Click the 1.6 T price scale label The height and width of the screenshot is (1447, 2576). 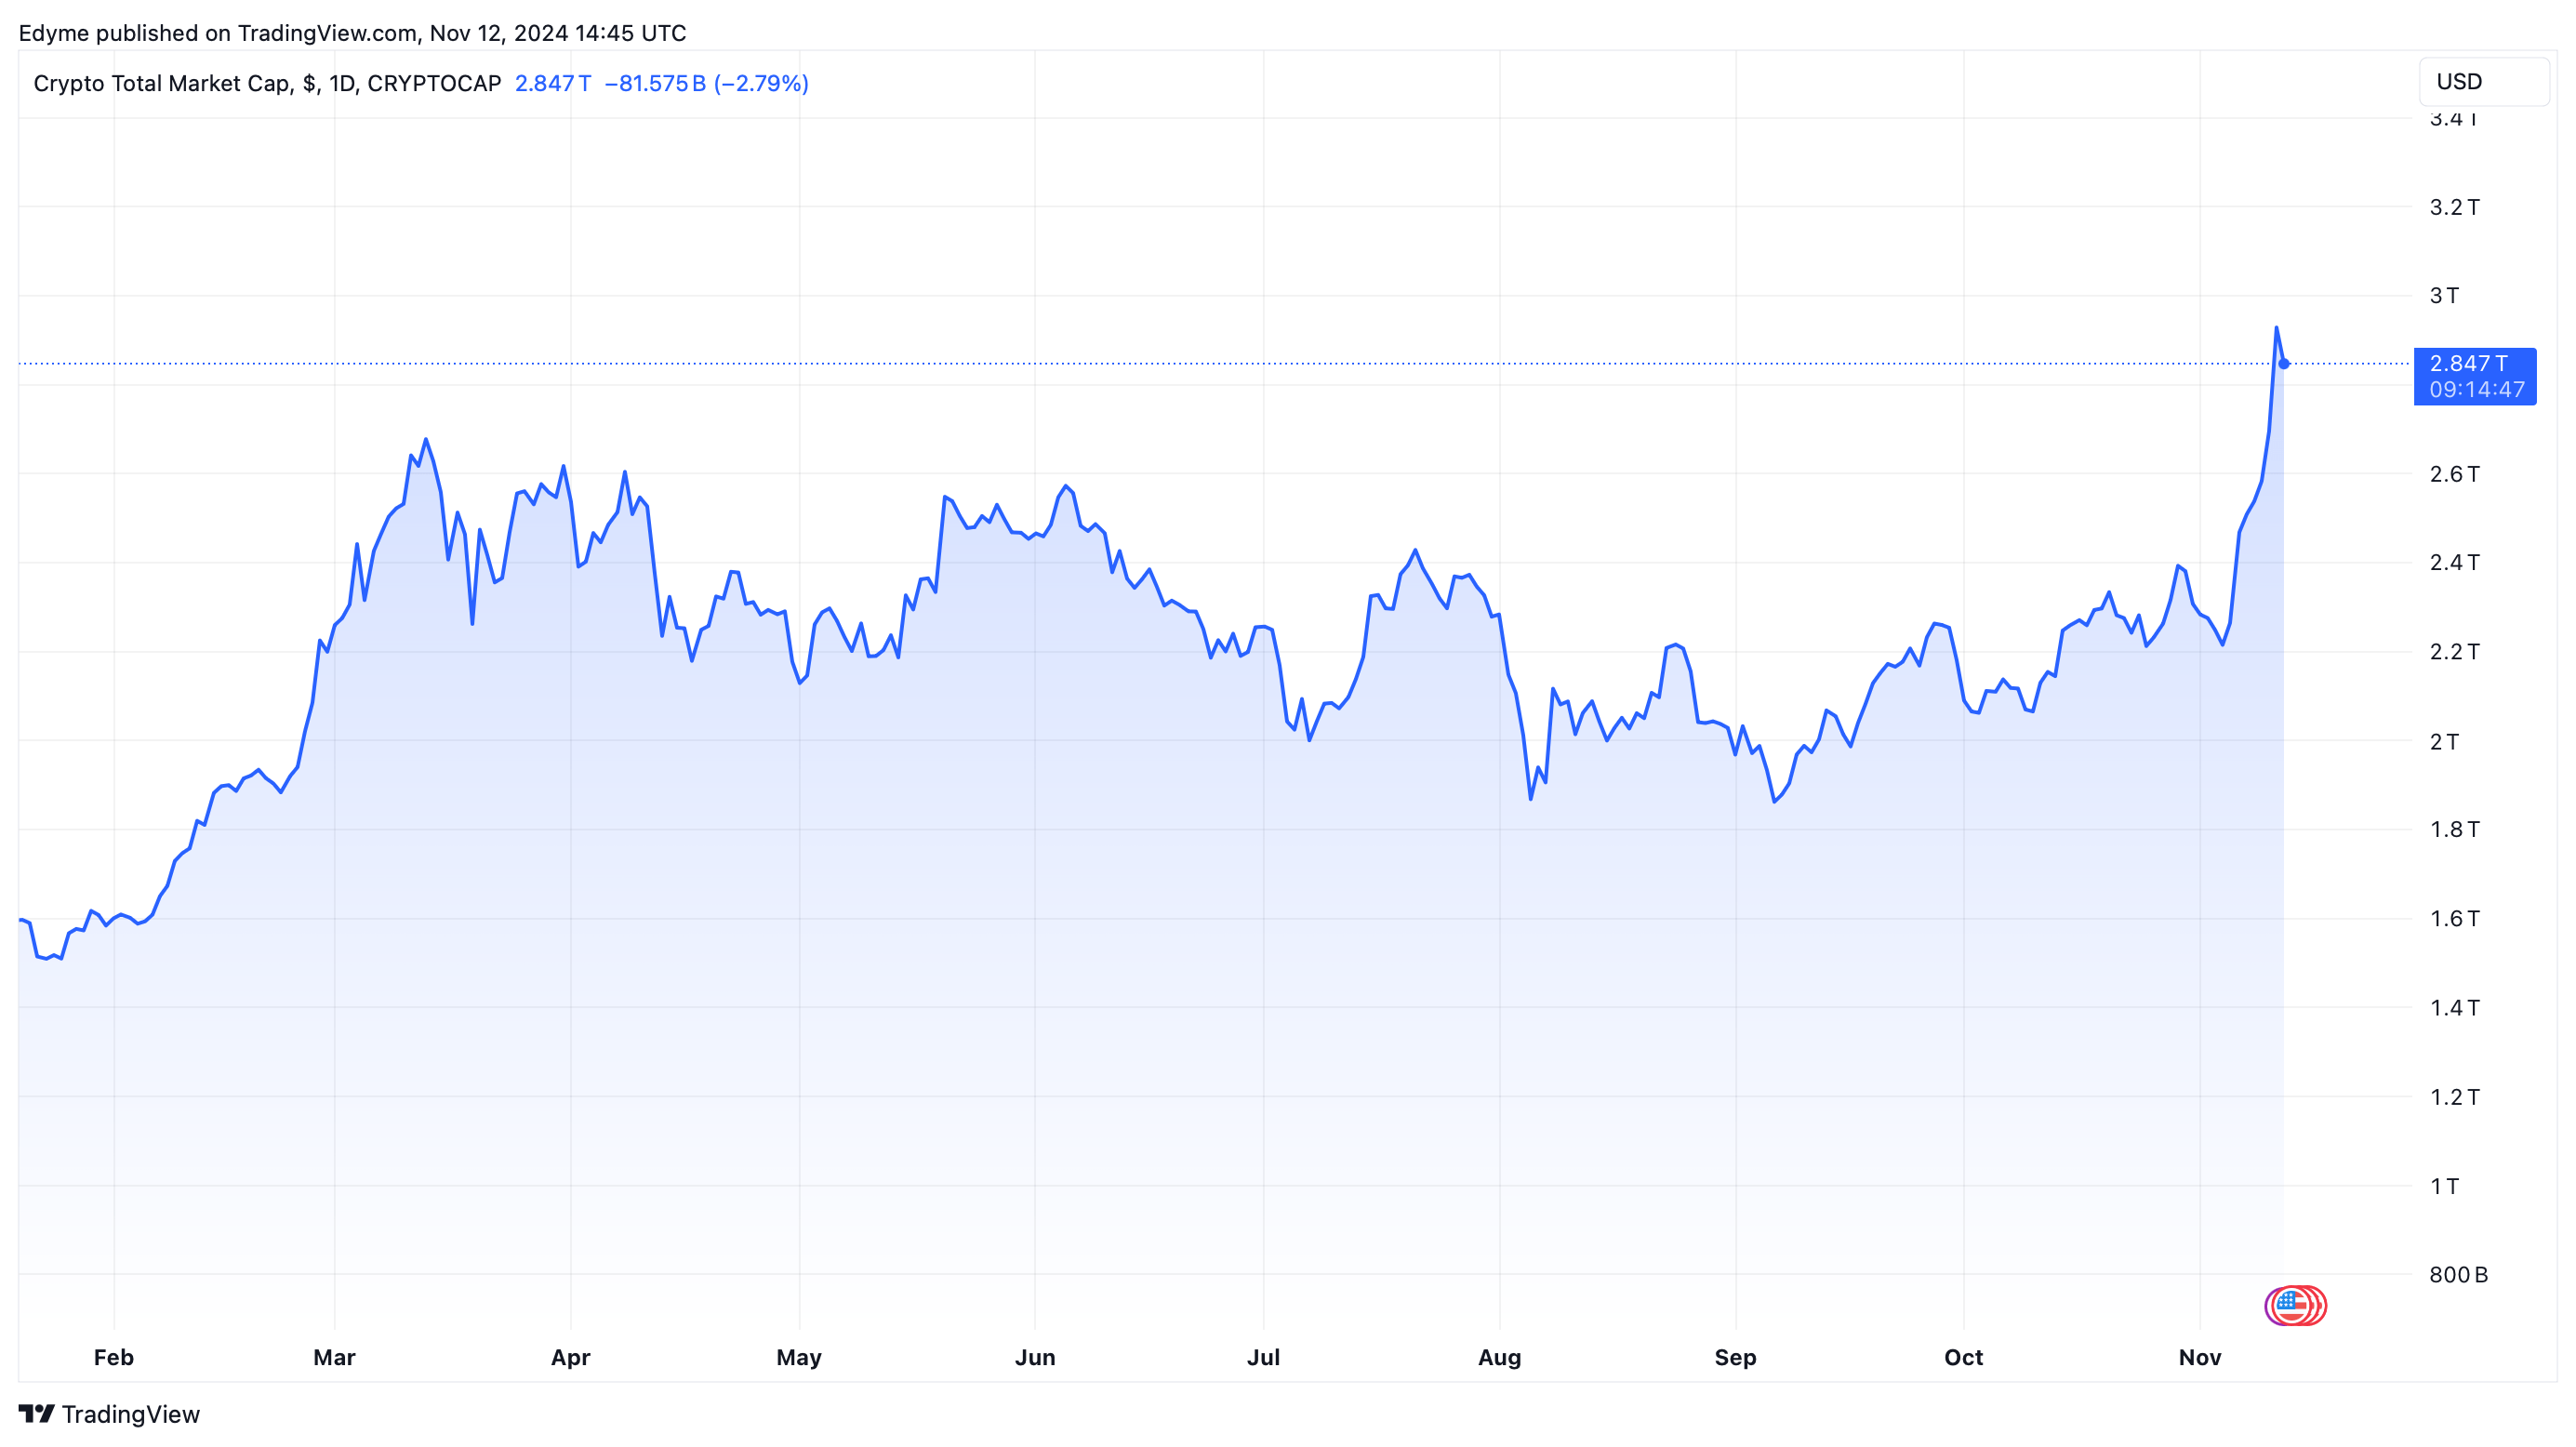[2454, 918]
